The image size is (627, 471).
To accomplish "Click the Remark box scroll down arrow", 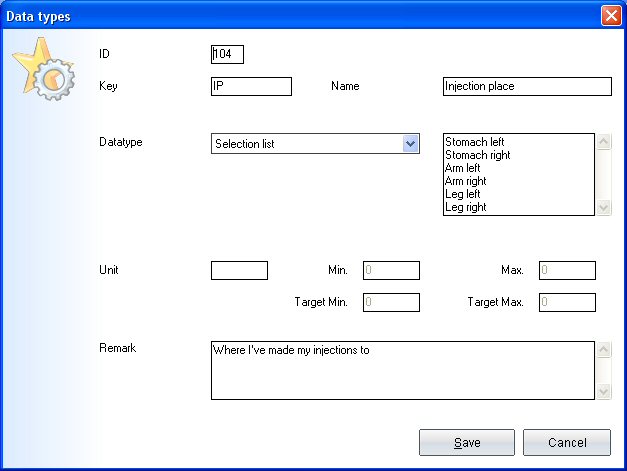I will tap(603, 392).
